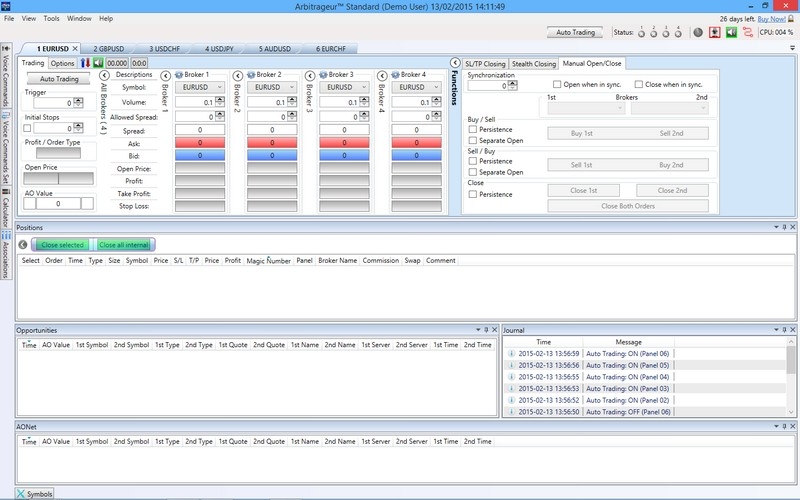Click the lock icon next to Buy Now

pos(791,19)
